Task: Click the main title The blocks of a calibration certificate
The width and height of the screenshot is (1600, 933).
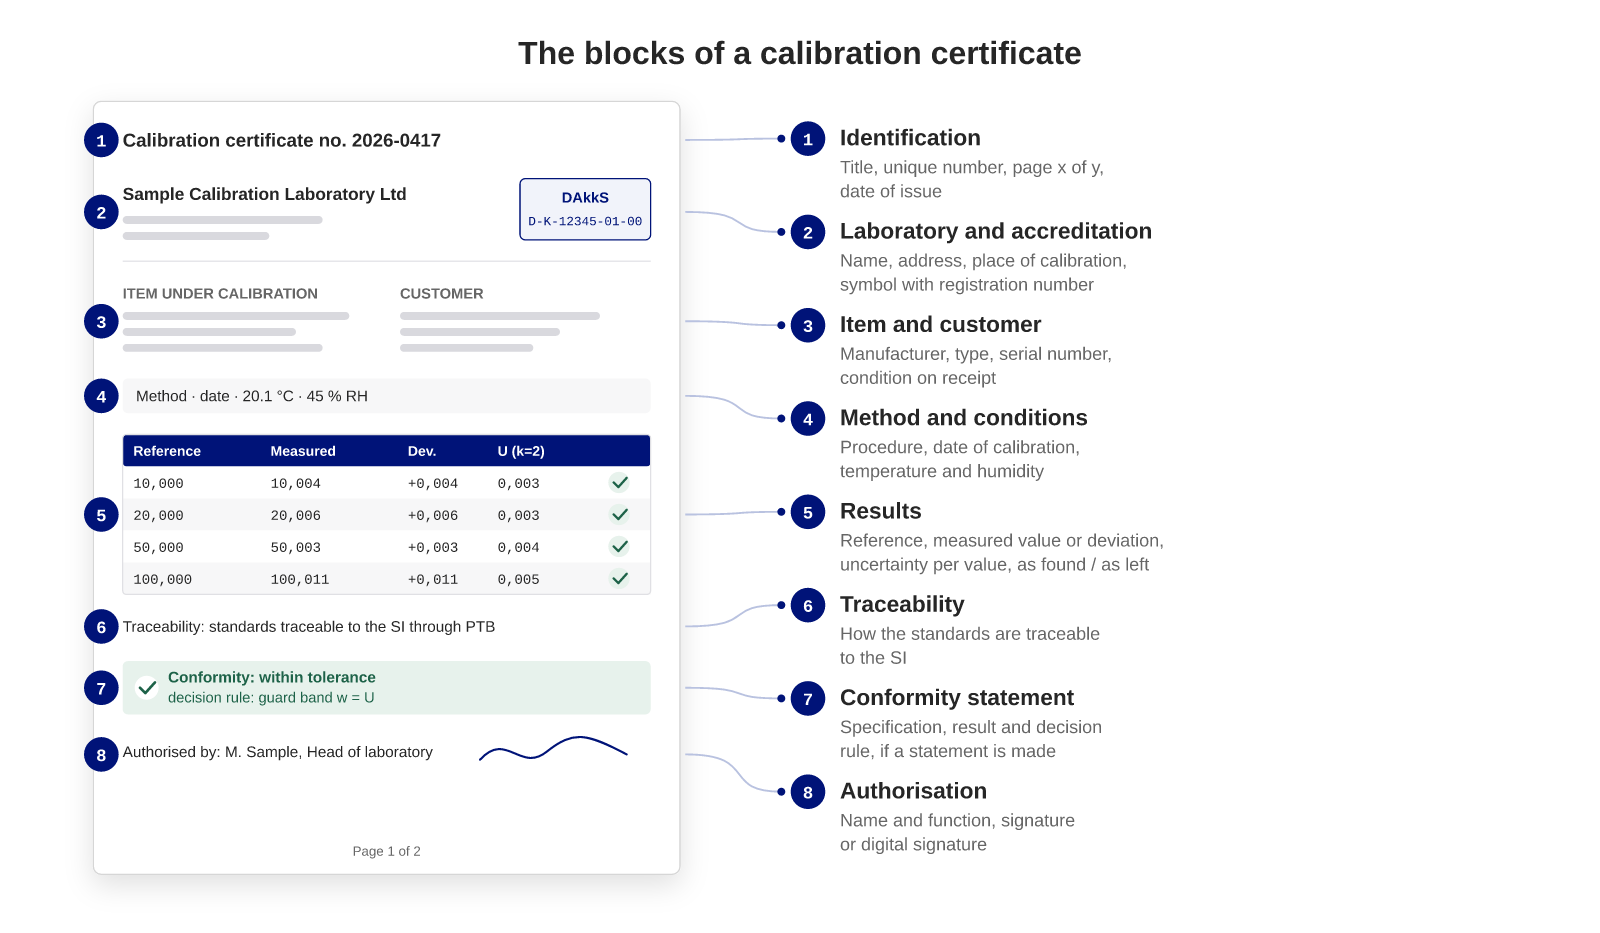Action: coord(800,53)
